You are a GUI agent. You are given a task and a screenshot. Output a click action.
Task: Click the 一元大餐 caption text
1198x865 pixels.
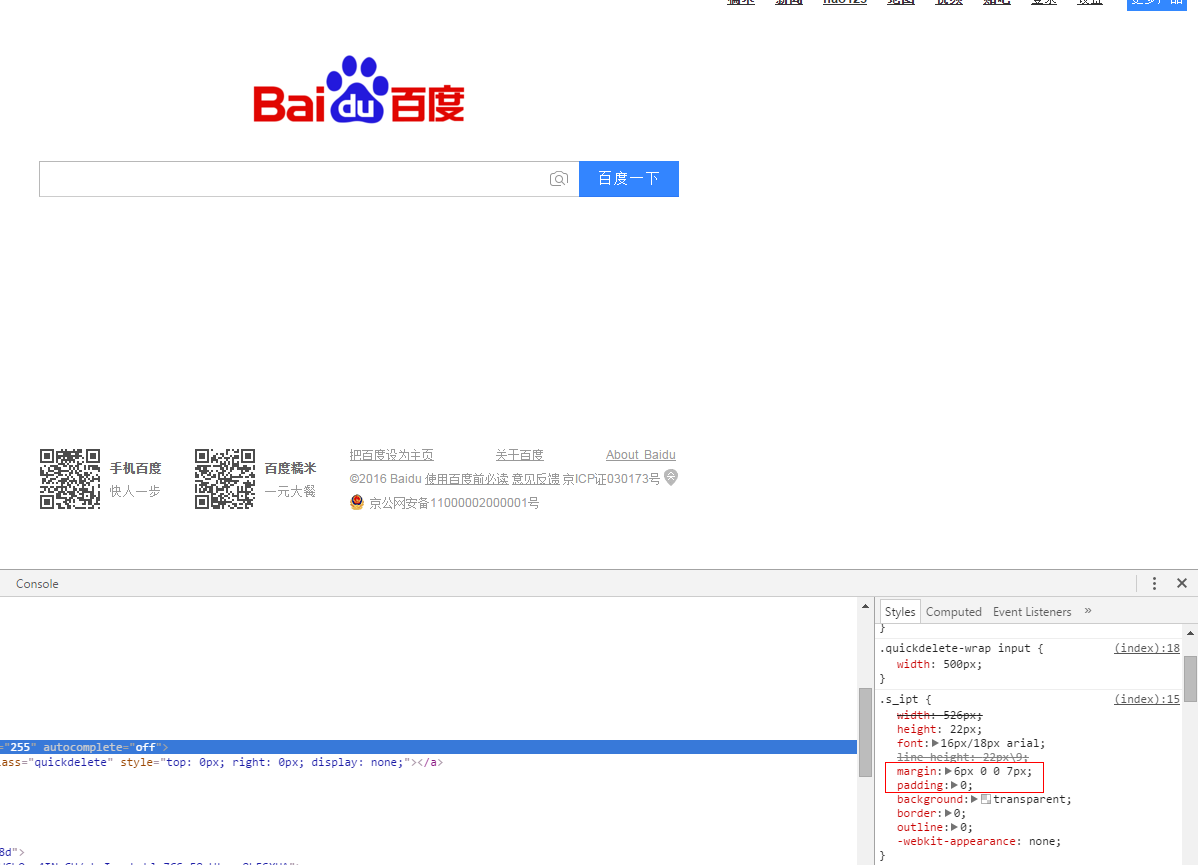(290, 491)
